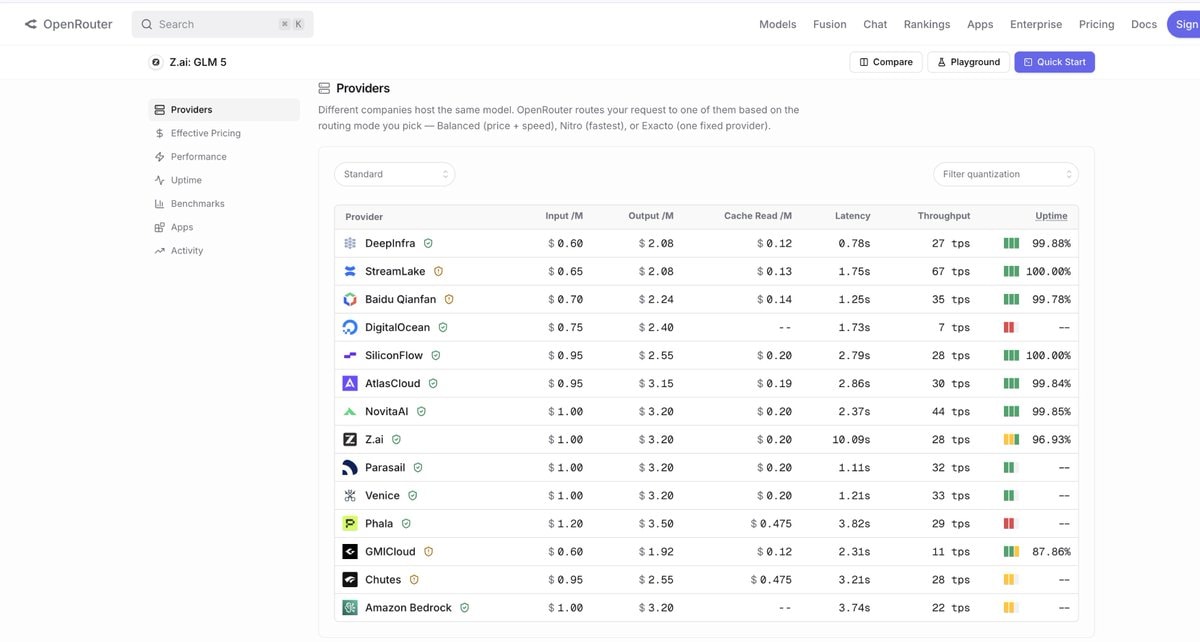The width and height of the screenshot is (1200, 642).
Task: Click the Cache Read /M column header
Action: tap(758, 216)
